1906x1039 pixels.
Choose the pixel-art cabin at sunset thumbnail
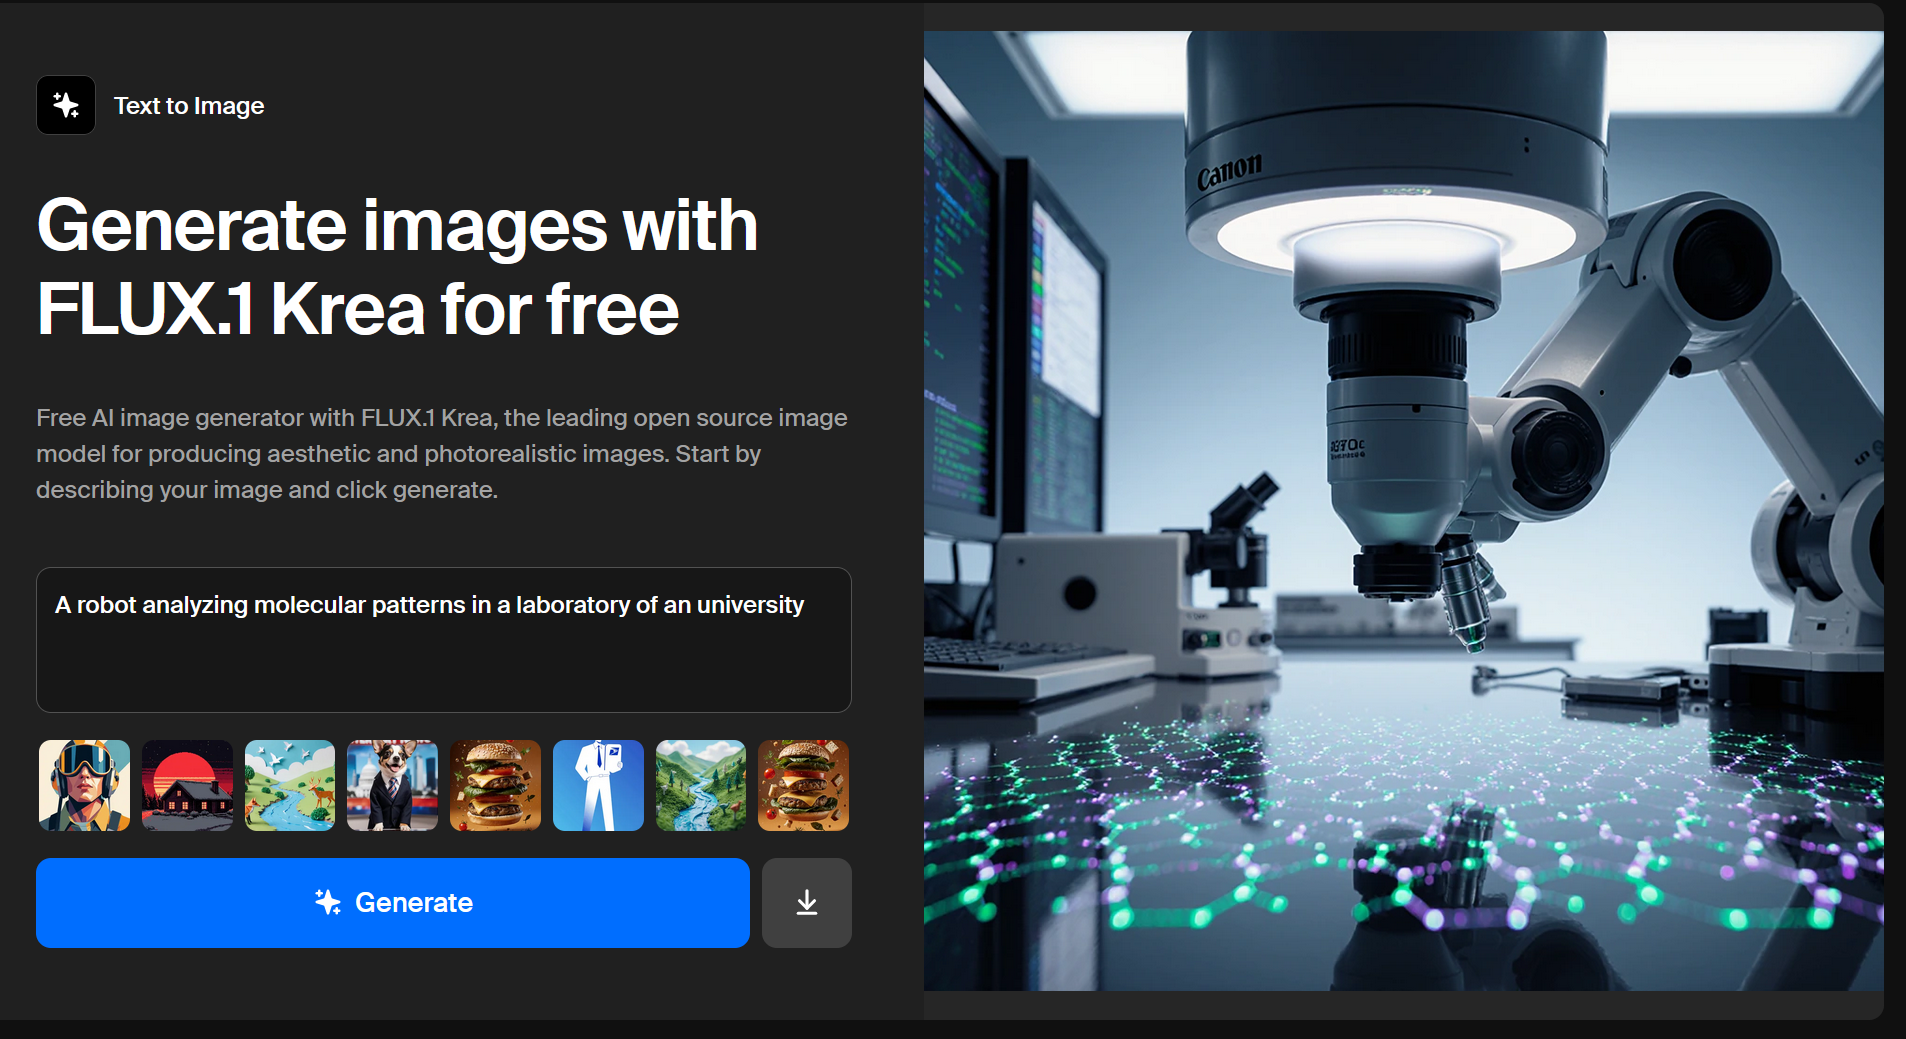[x=187, y=785]
